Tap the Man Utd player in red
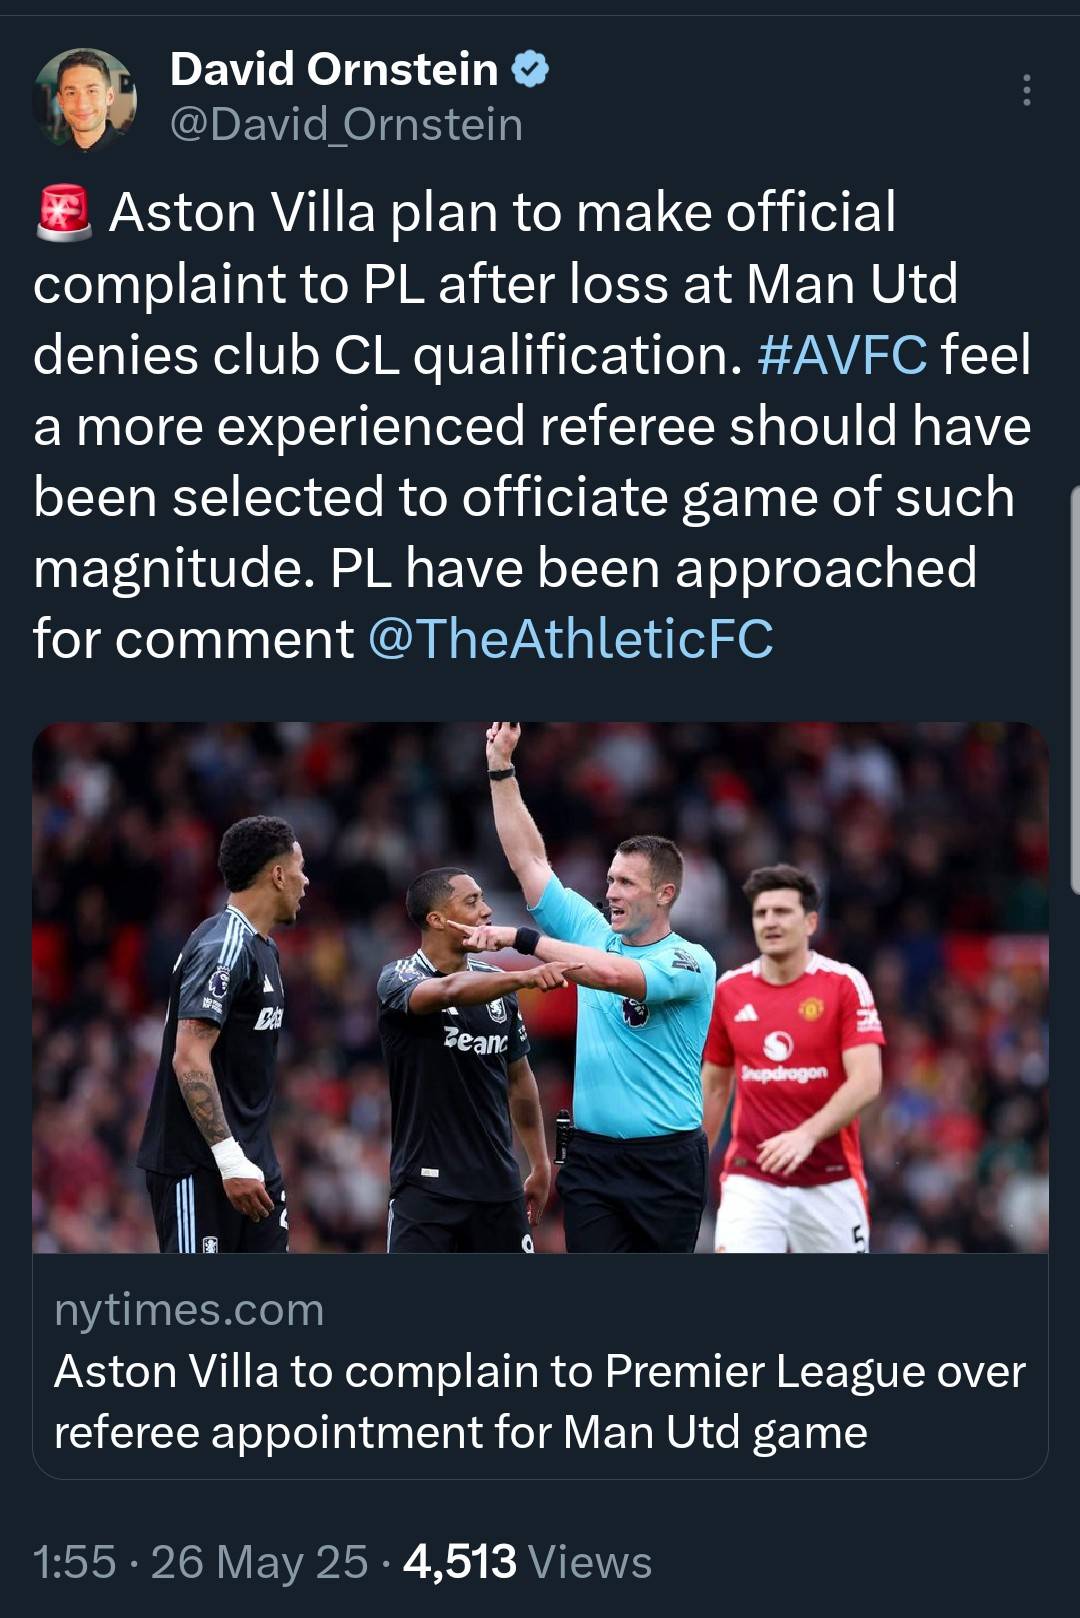The height and width of the screenshot is (1618, 1080). pyautogui.click(x=793, y=1060)
